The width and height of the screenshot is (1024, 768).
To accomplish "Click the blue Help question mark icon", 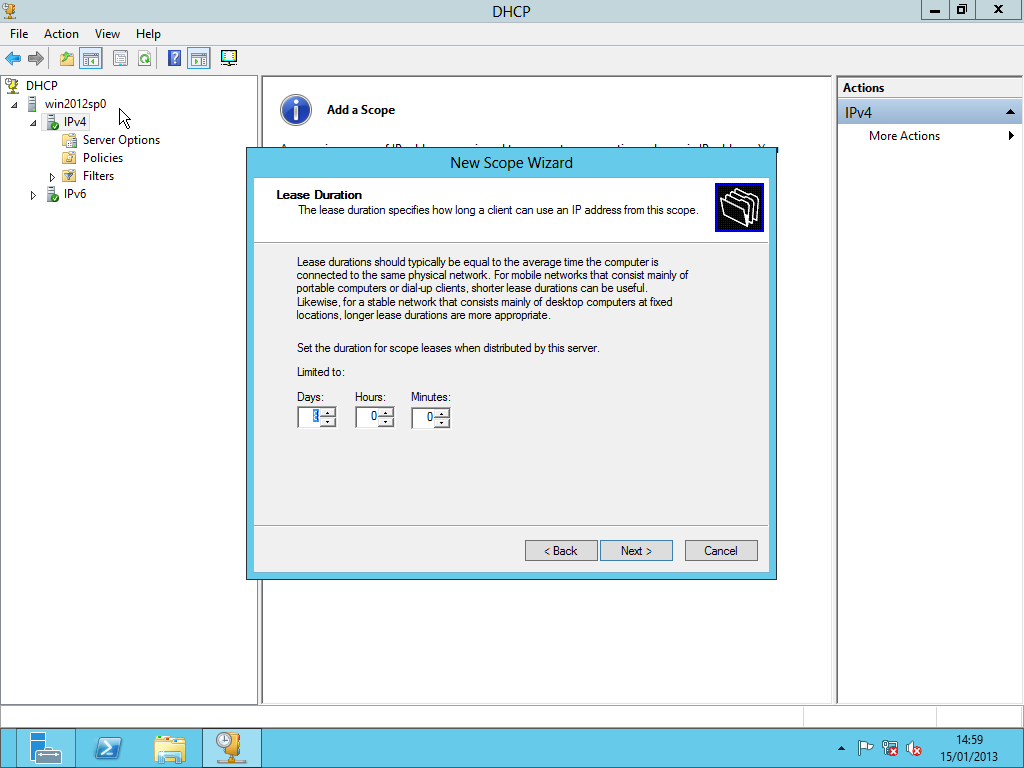I will [x=174, y=59].
